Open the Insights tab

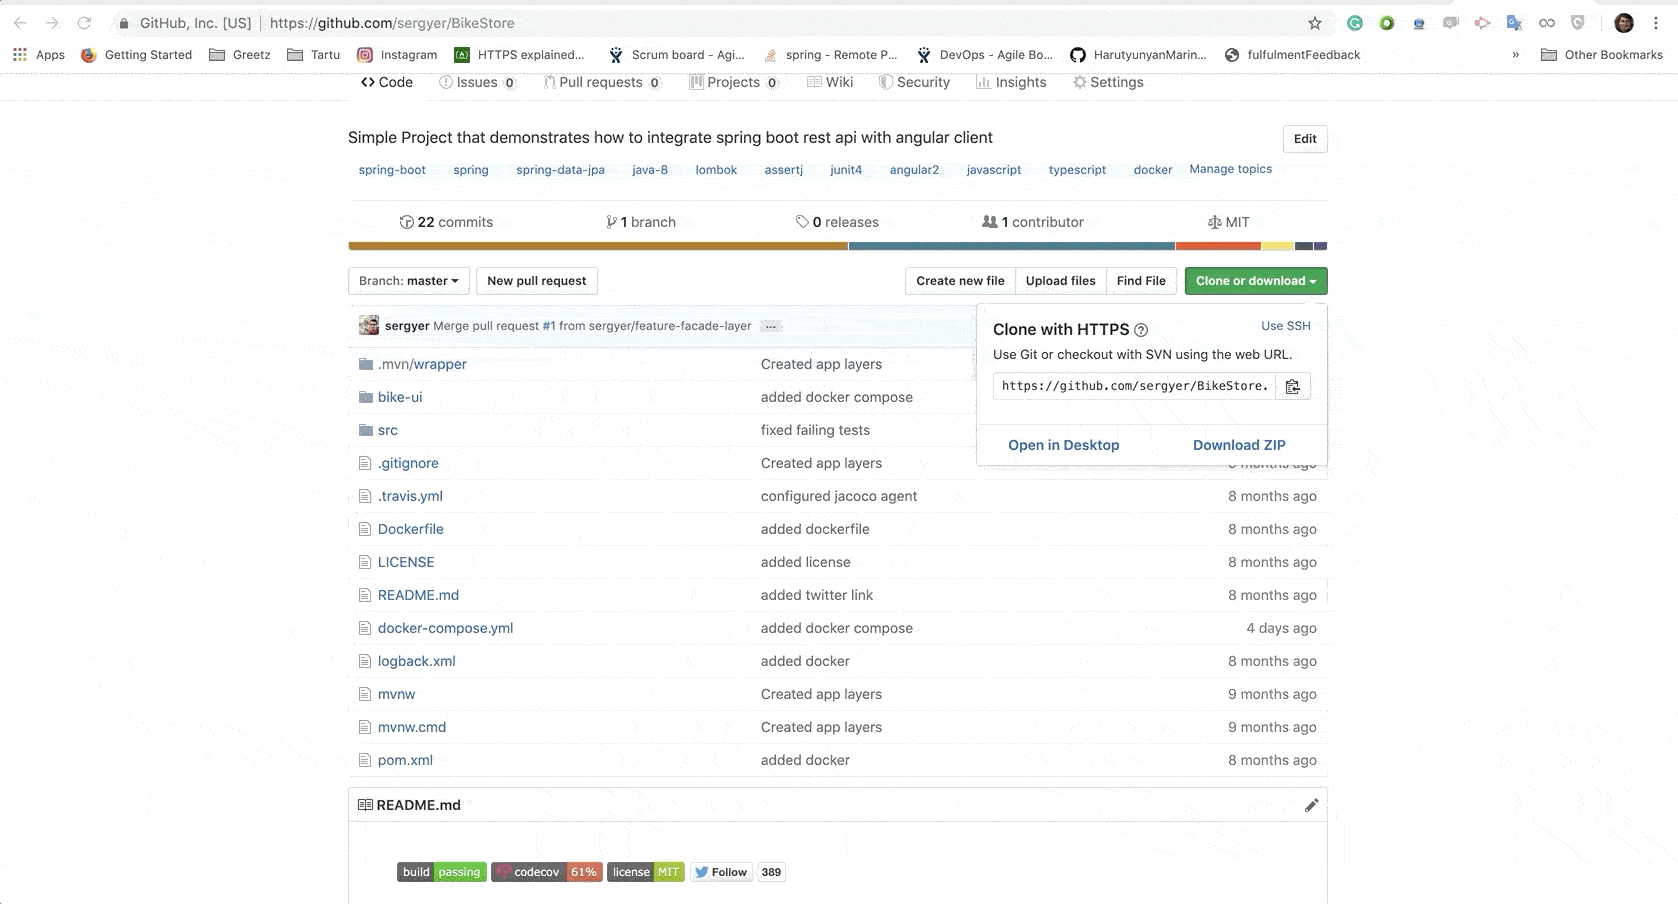coord(1011,82)
